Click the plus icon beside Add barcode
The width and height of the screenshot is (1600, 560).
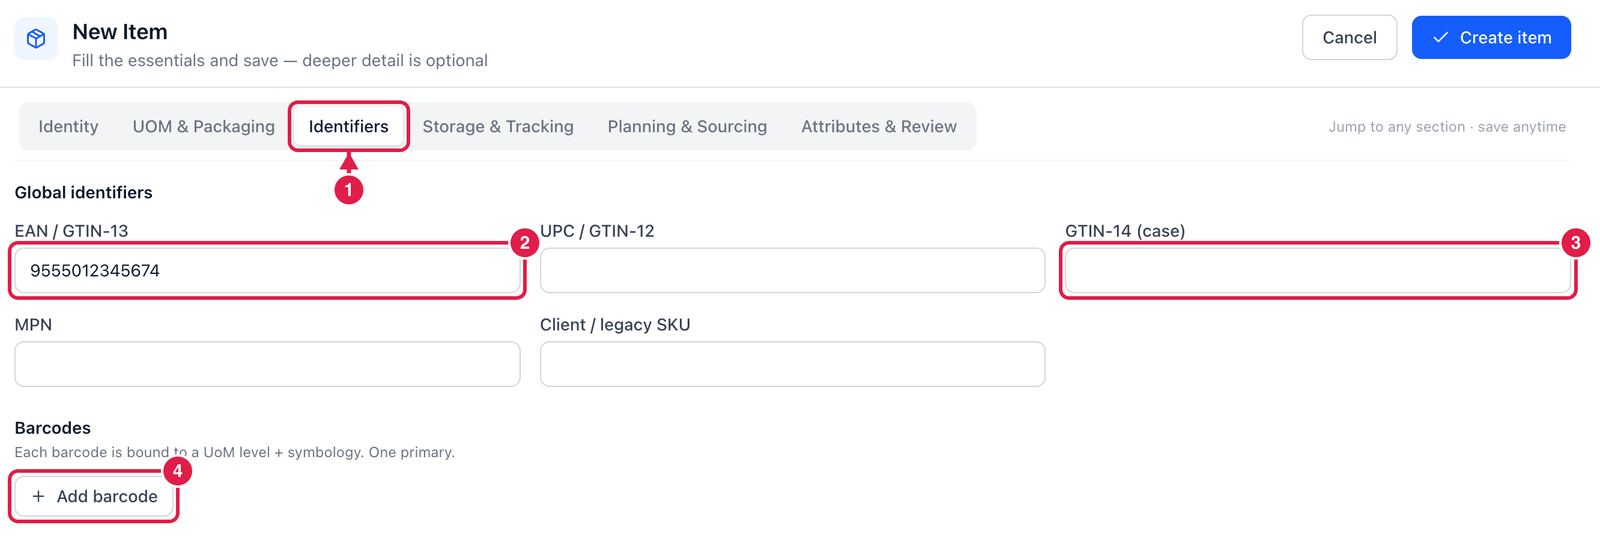point(38,497)
